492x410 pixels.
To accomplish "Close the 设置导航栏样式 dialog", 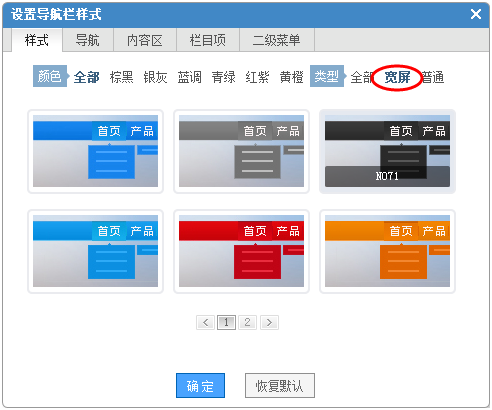I will tap(476, 14).
